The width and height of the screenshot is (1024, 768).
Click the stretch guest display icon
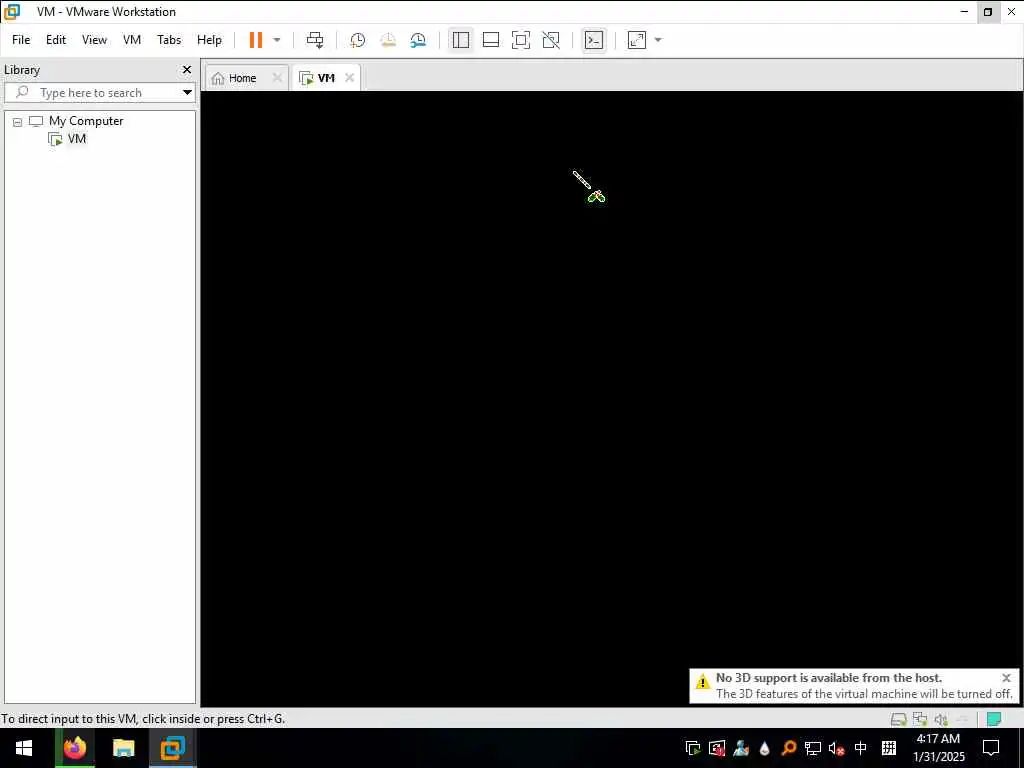(637, 40)
